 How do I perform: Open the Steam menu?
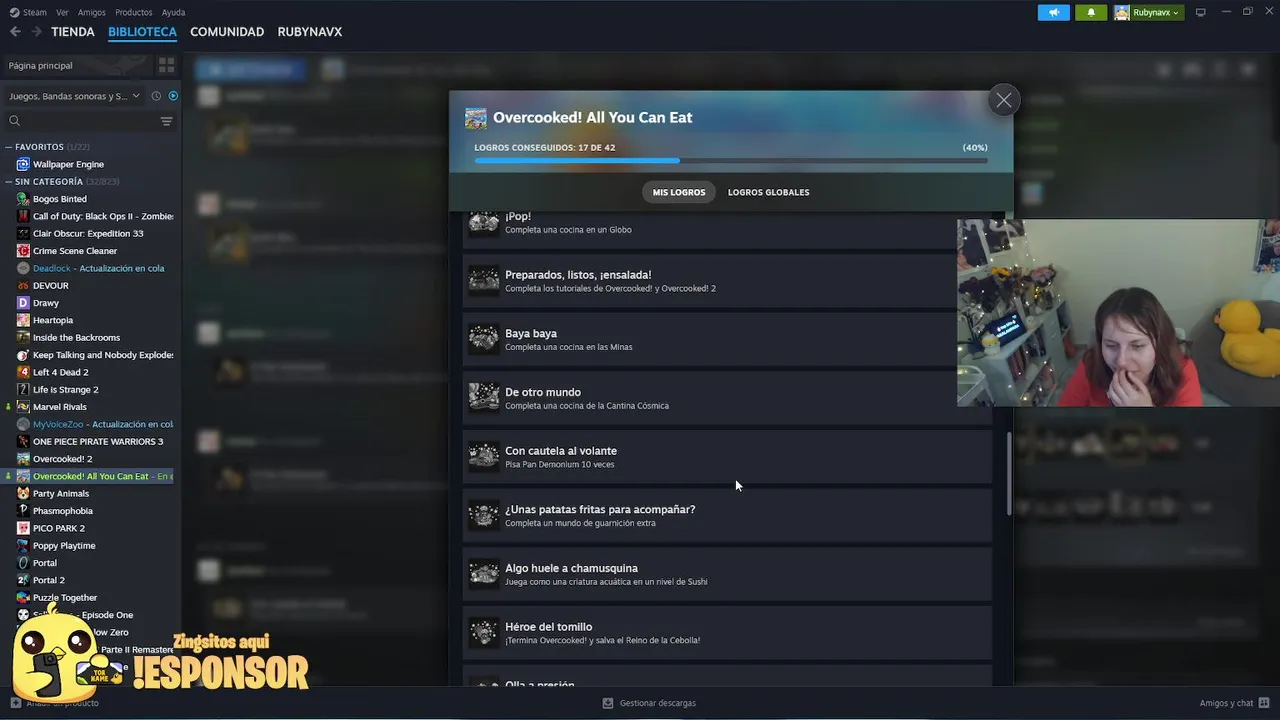tap(28, 12)
